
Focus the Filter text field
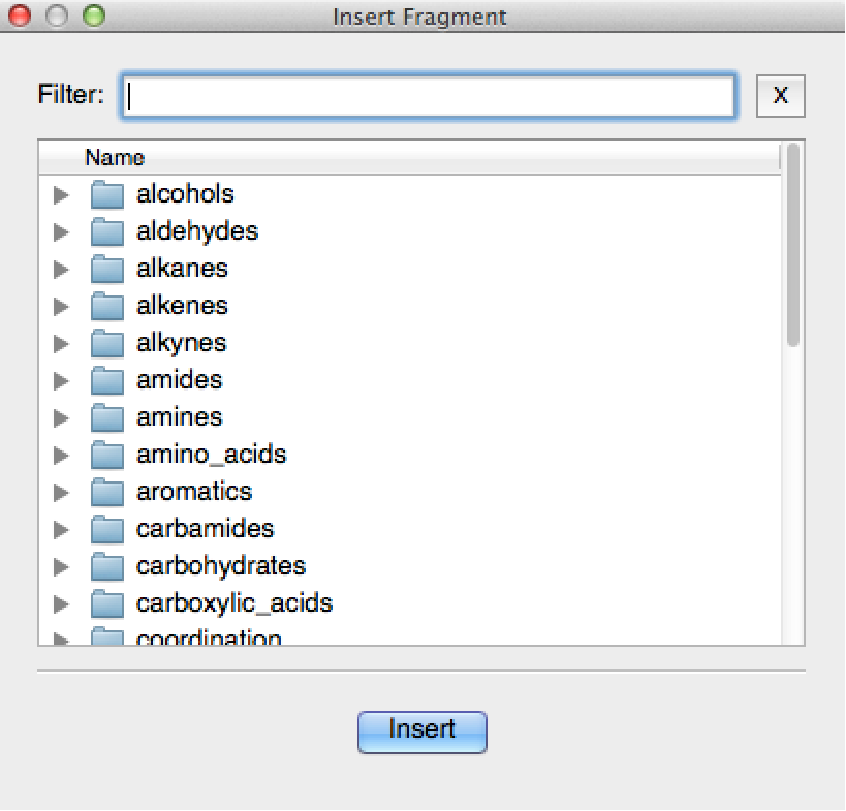(428, 97)
